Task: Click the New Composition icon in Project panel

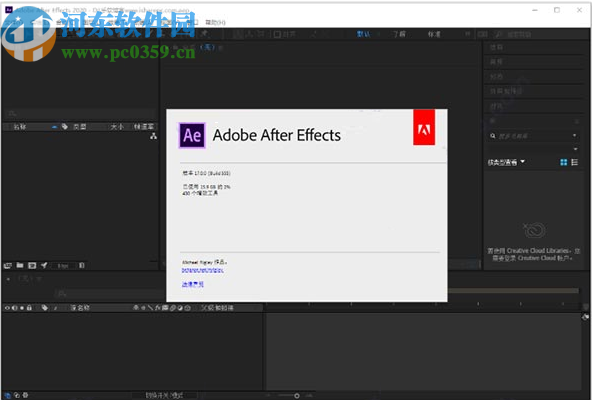Action: coord(32,266)
